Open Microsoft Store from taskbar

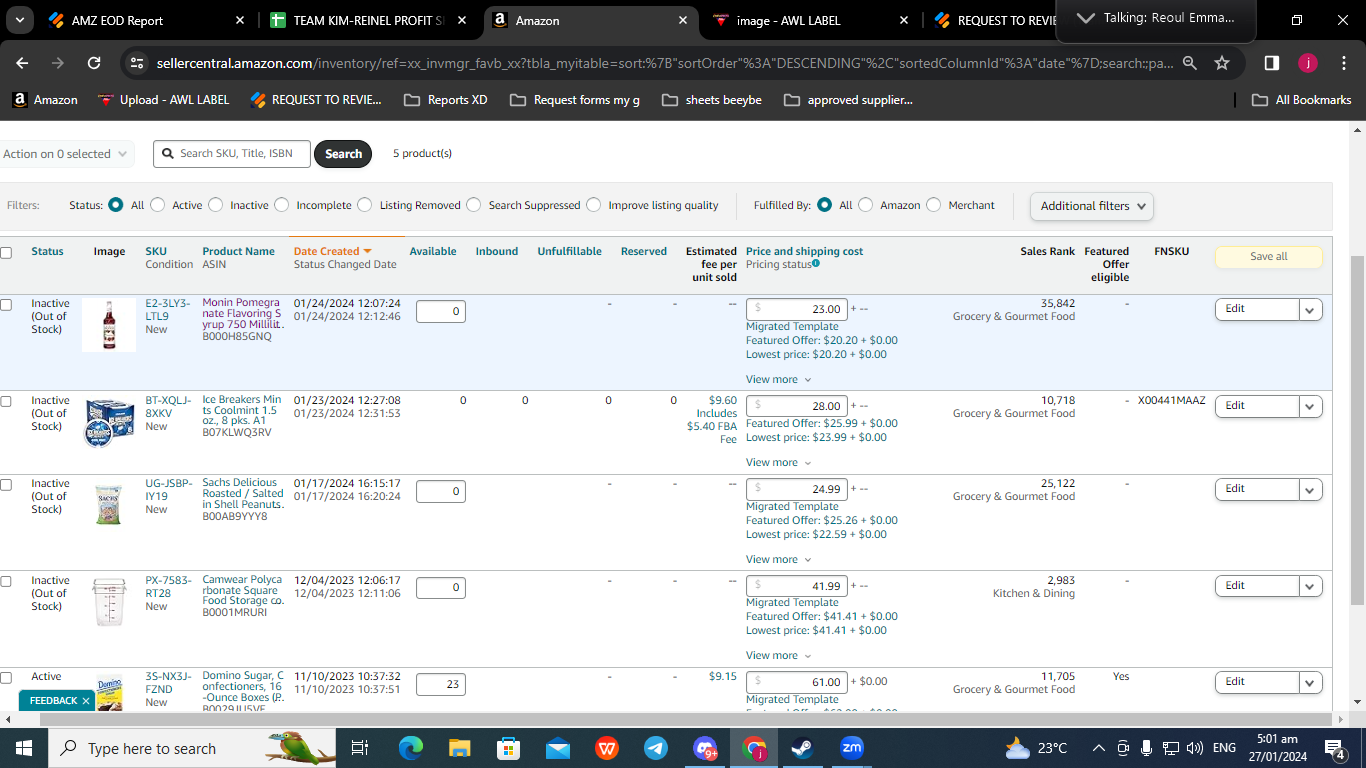508,748
